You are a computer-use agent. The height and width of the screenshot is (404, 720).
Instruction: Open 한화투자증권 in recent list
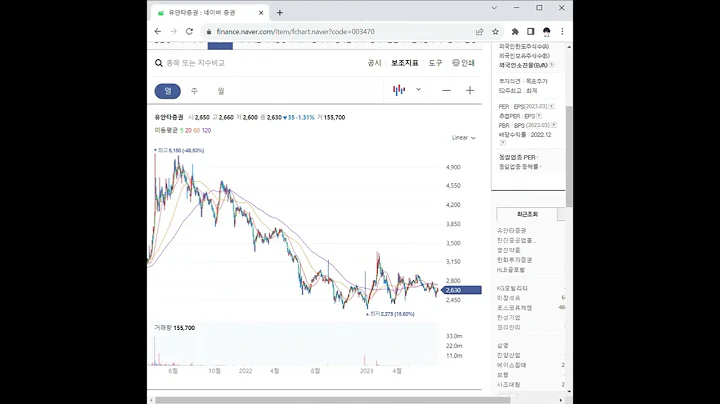pos(514,260)
